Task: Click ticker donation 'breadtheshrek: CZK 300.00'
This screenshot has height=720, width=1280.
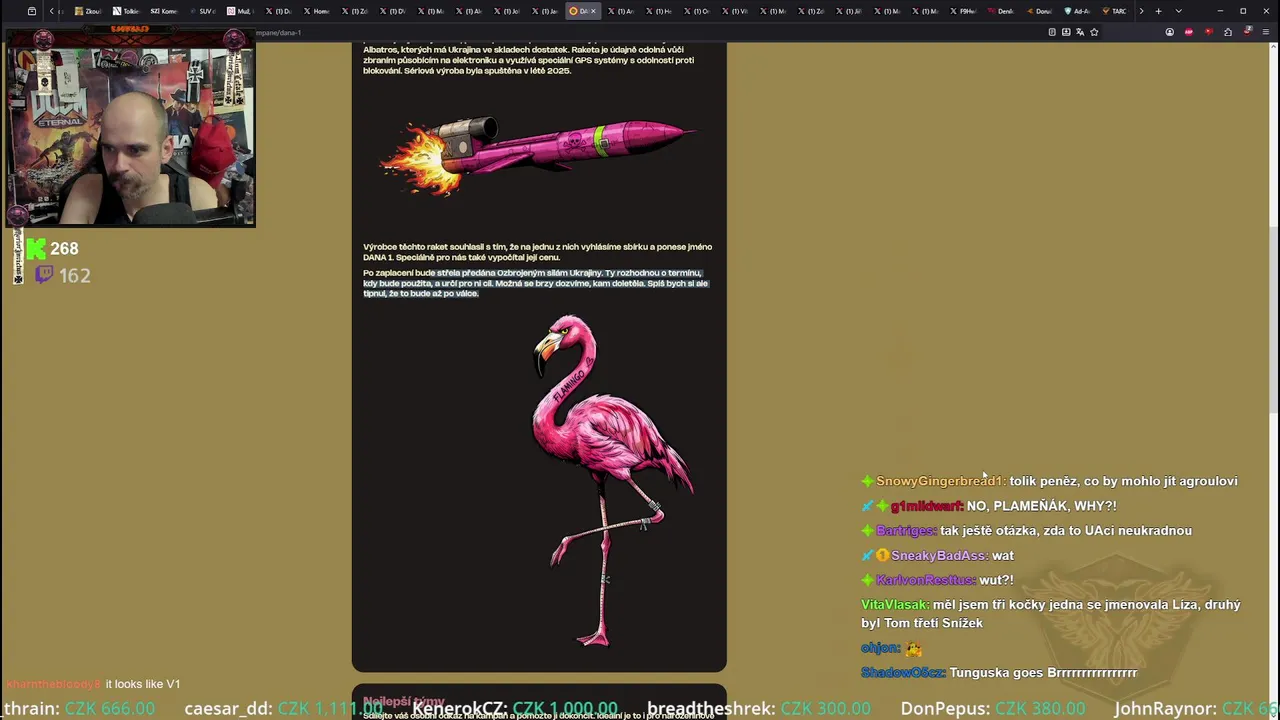Action: coord(759,709)
